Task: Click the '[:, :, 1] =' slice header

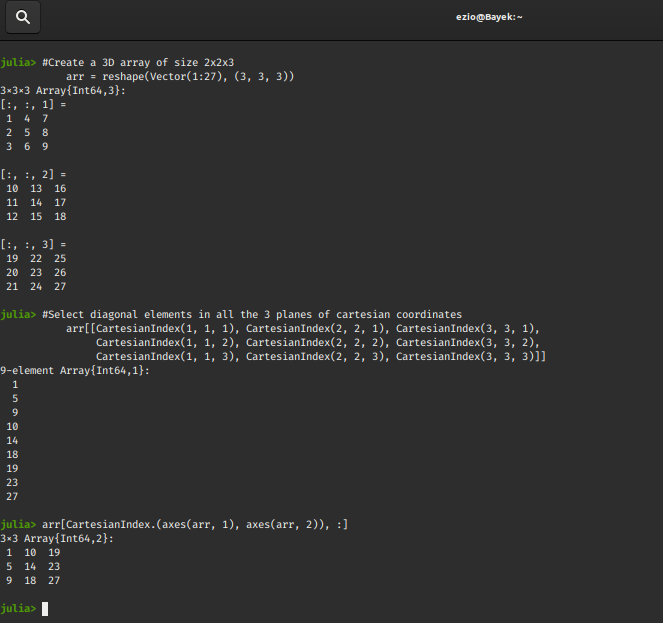Action: pyautogui.click(x=33, y=104)
